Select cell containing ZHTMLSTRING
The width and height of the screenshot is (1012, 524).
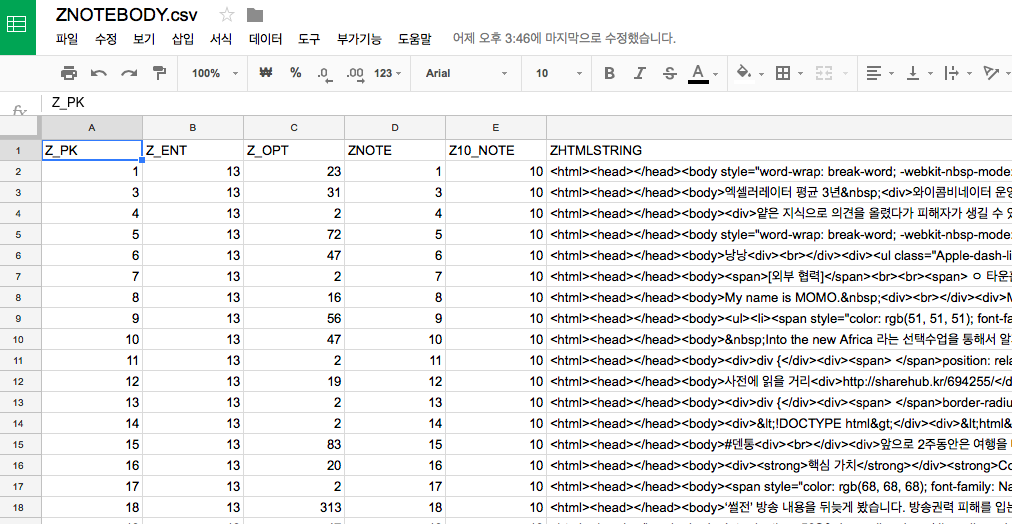779,150
